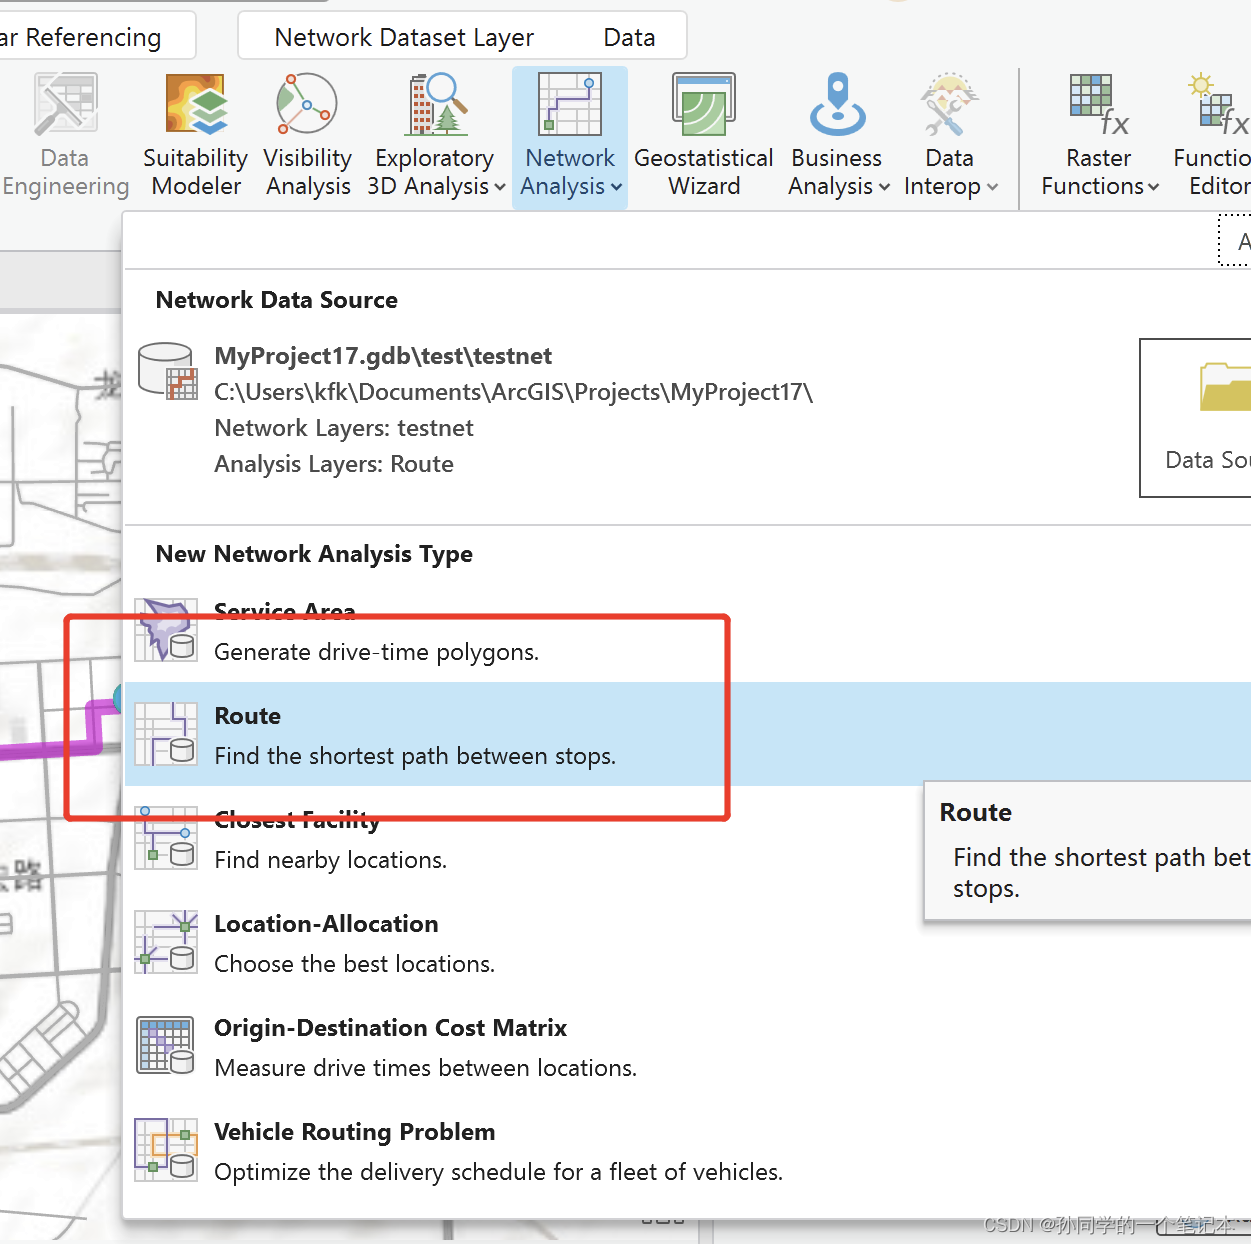
Task: Open the Geostatistical Wizard
Action: (x=704, y=136)
